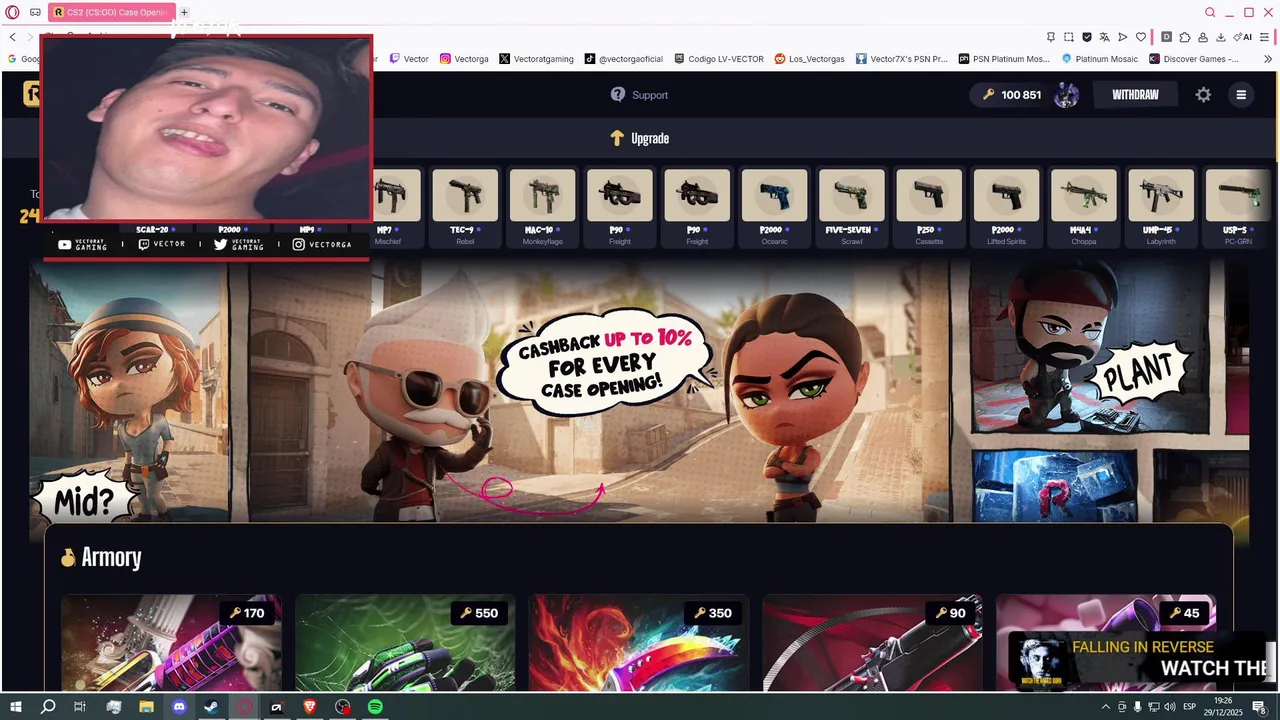This screenshot has height=720, width=1280.
Task: Click the translate page icon
Action: coord(1104,37)
